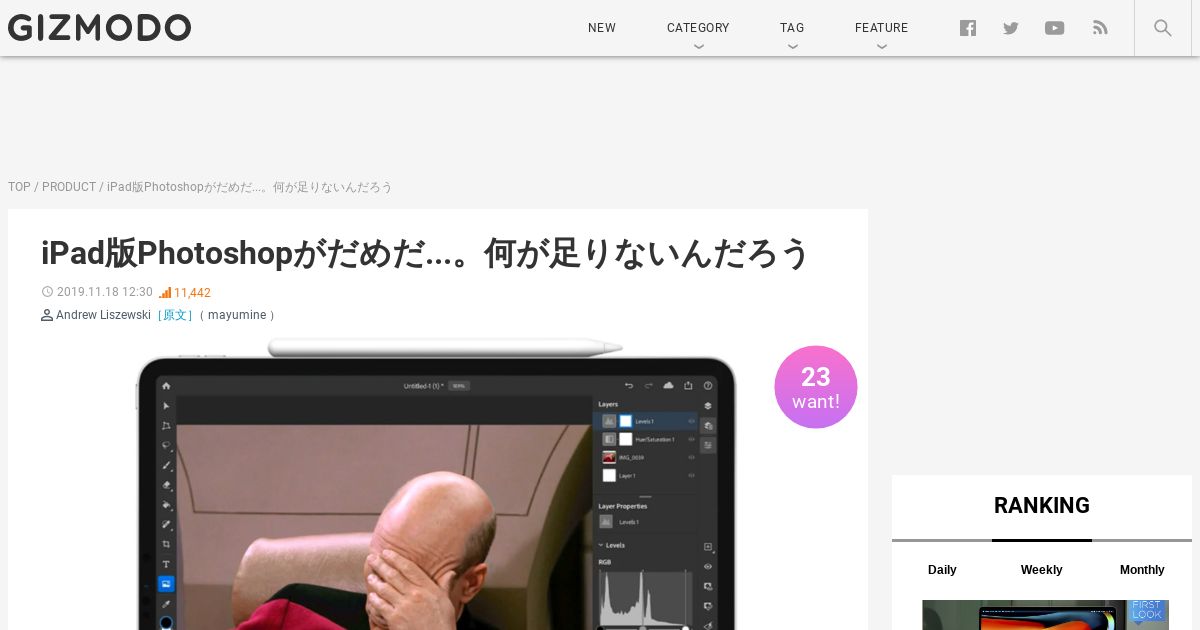Click author name Andrew Liszewski
Image resolution: width=1200 pixels, height=630 pixels.
[x=103, y=315]
